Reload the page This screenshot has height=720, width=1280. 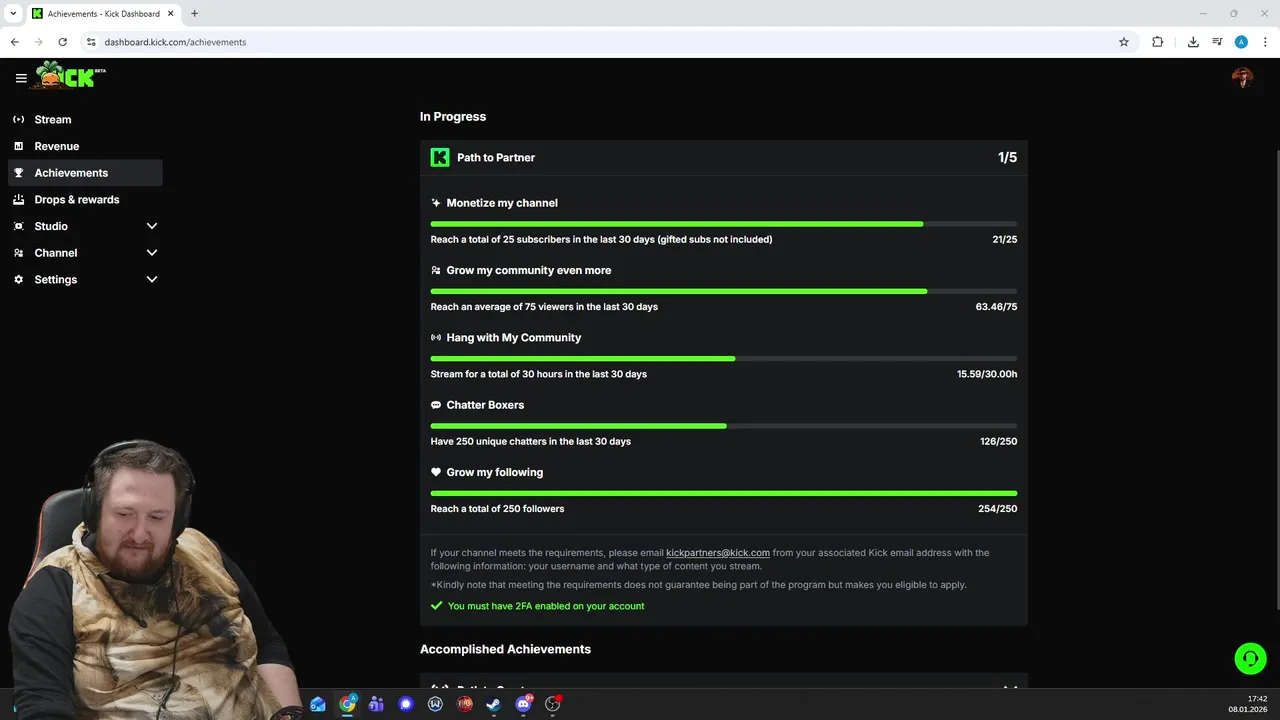tap(63, 42)
